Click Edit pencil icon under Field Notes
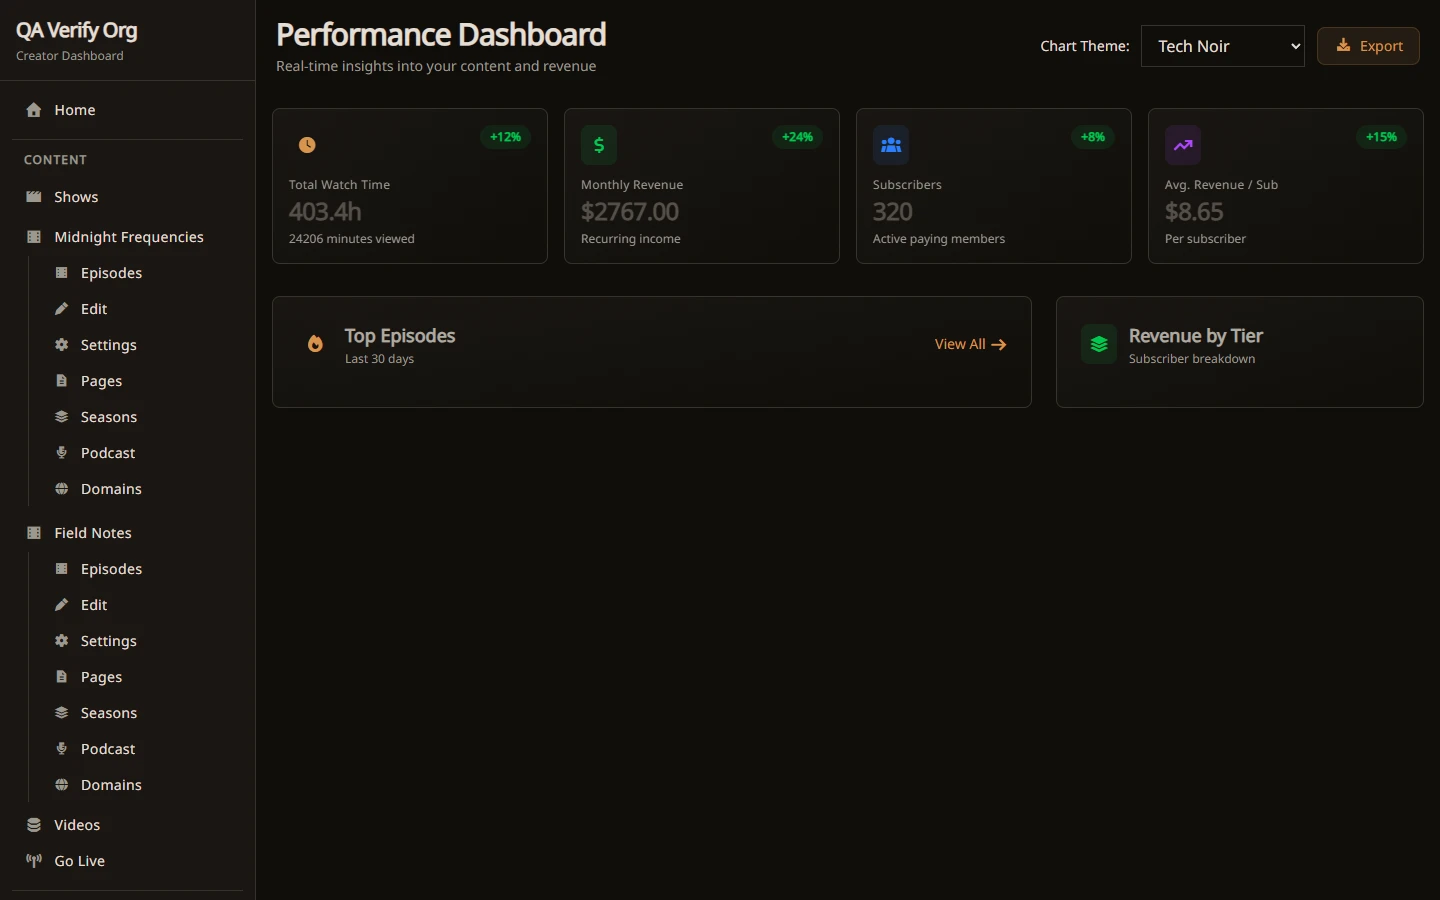Screen dimensions: 1440x900 pyautogui.click(x=61, y=605)
